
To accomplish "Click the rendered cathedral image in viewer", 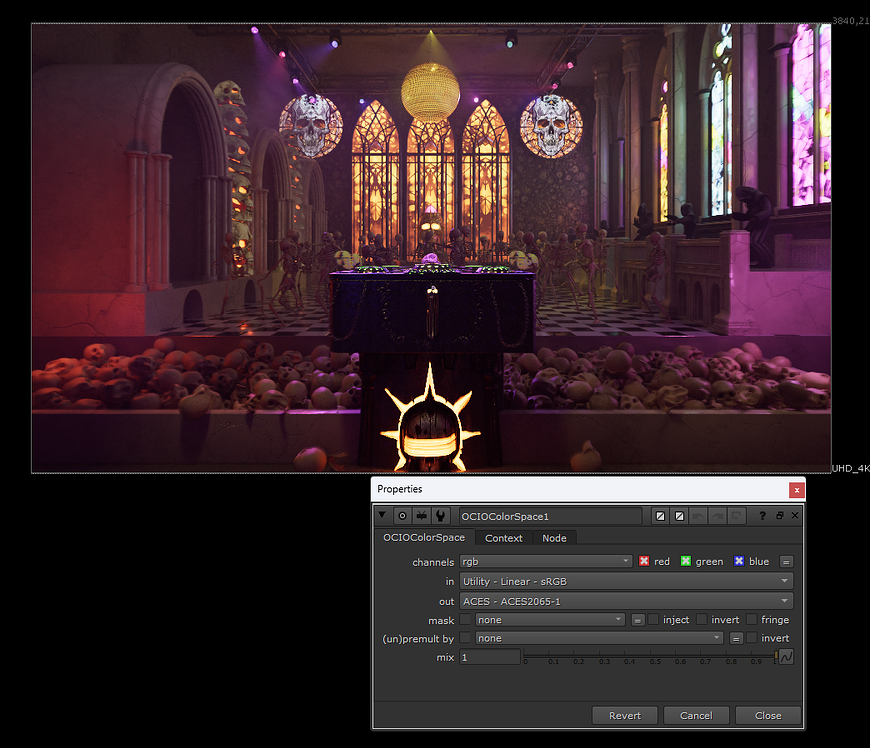I will pos(431,248).
